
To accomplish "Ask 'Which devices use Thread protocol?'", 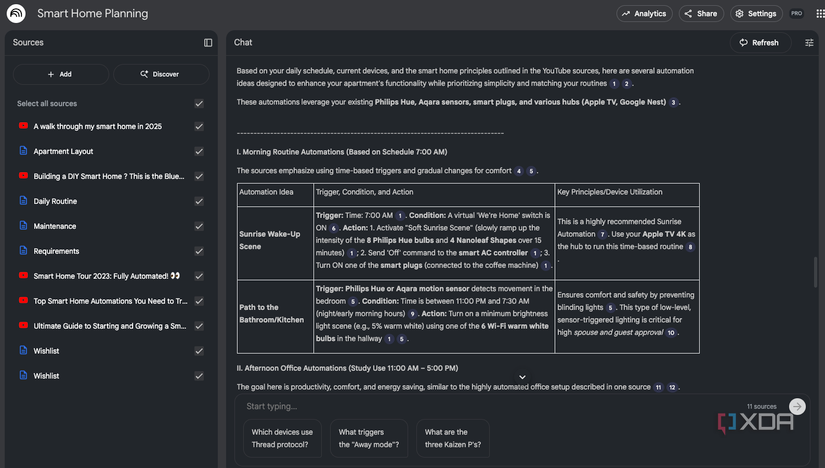I will click(x=282, y=439).
